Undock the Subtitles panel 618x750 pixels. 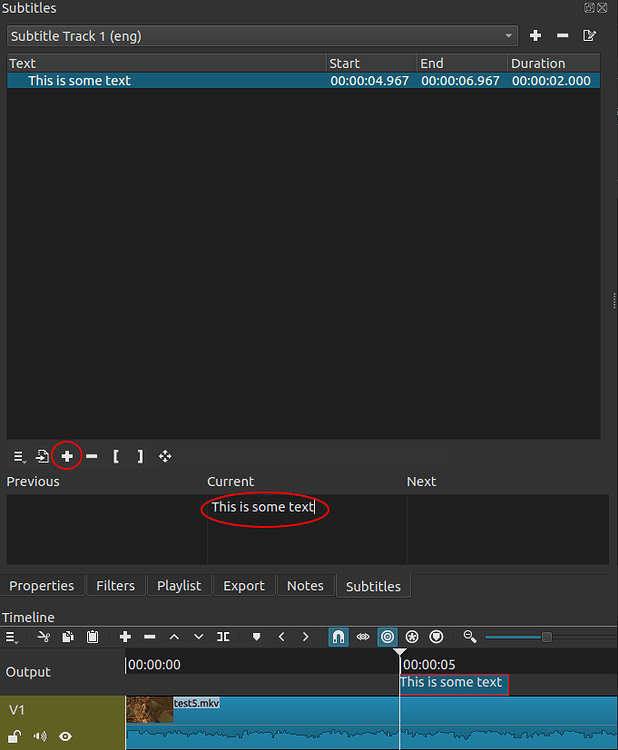point(589,7)
